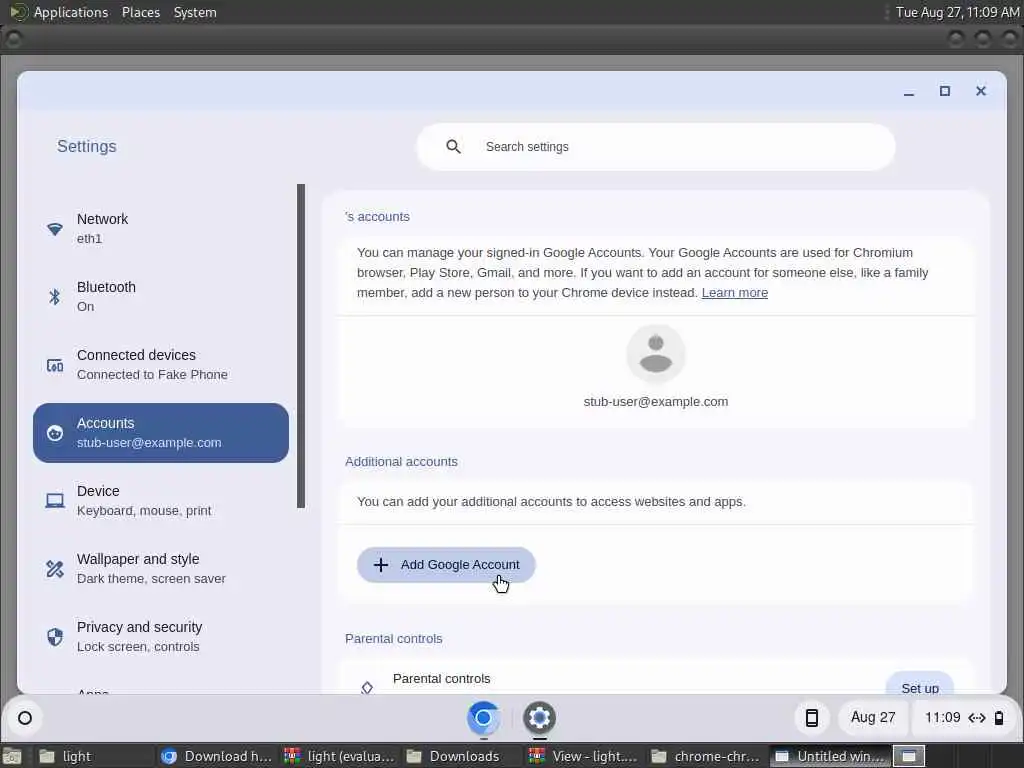Click the sidebar vertical scrollbar
Screen dimensions: 1024x768
[x=301, y=346]
